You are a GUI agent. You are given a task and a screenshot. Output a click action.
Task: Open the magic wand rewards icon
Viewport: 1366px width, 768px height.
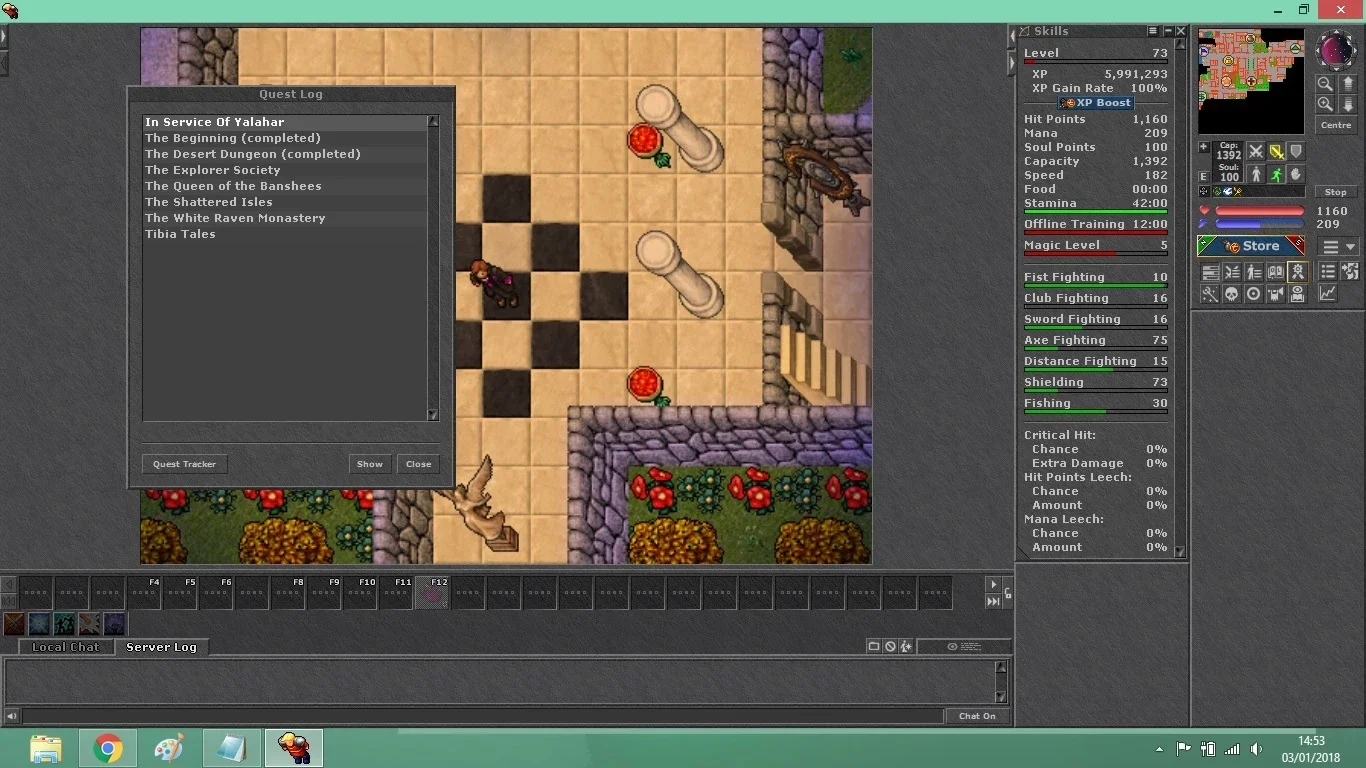[1210, 293]
